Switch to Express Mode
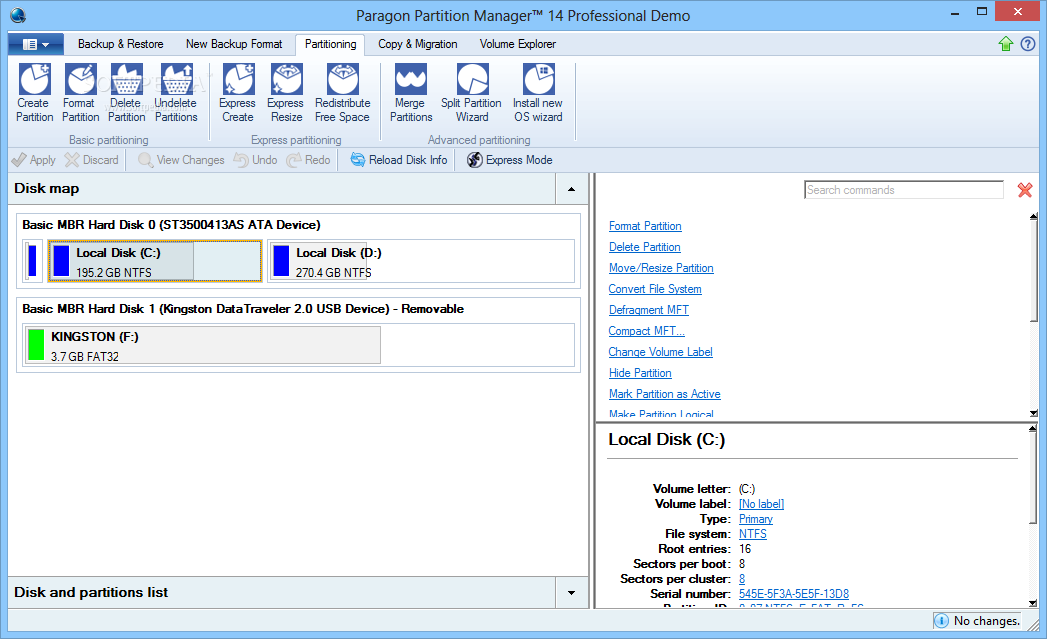This screenshot has width=1047, height=639. pos(509,160)
